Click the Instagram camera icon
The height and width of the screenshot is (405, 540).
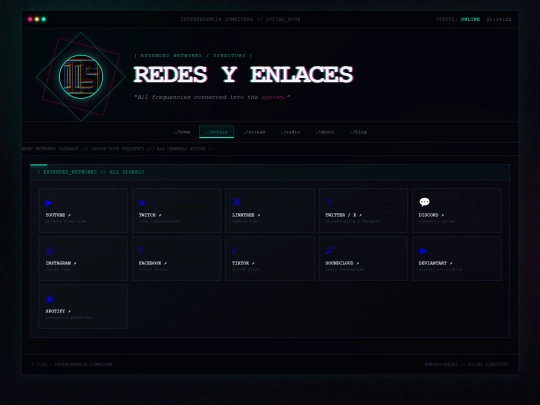coord(50,251)
